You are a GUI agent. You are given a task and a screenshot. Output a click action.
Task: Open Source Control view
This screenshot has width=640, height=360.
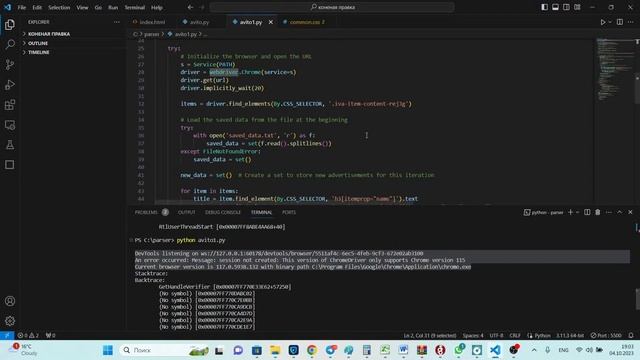click(10, 64)
